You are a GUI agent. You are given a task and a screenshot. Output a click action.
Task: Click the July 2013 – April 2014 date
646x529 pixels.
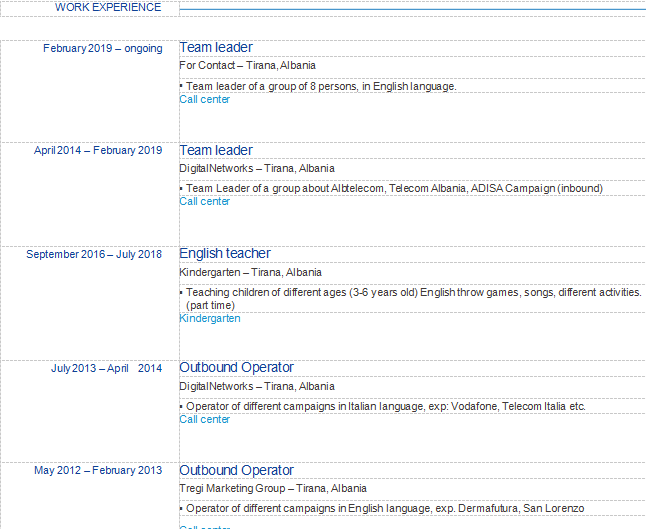pos(106,368)
